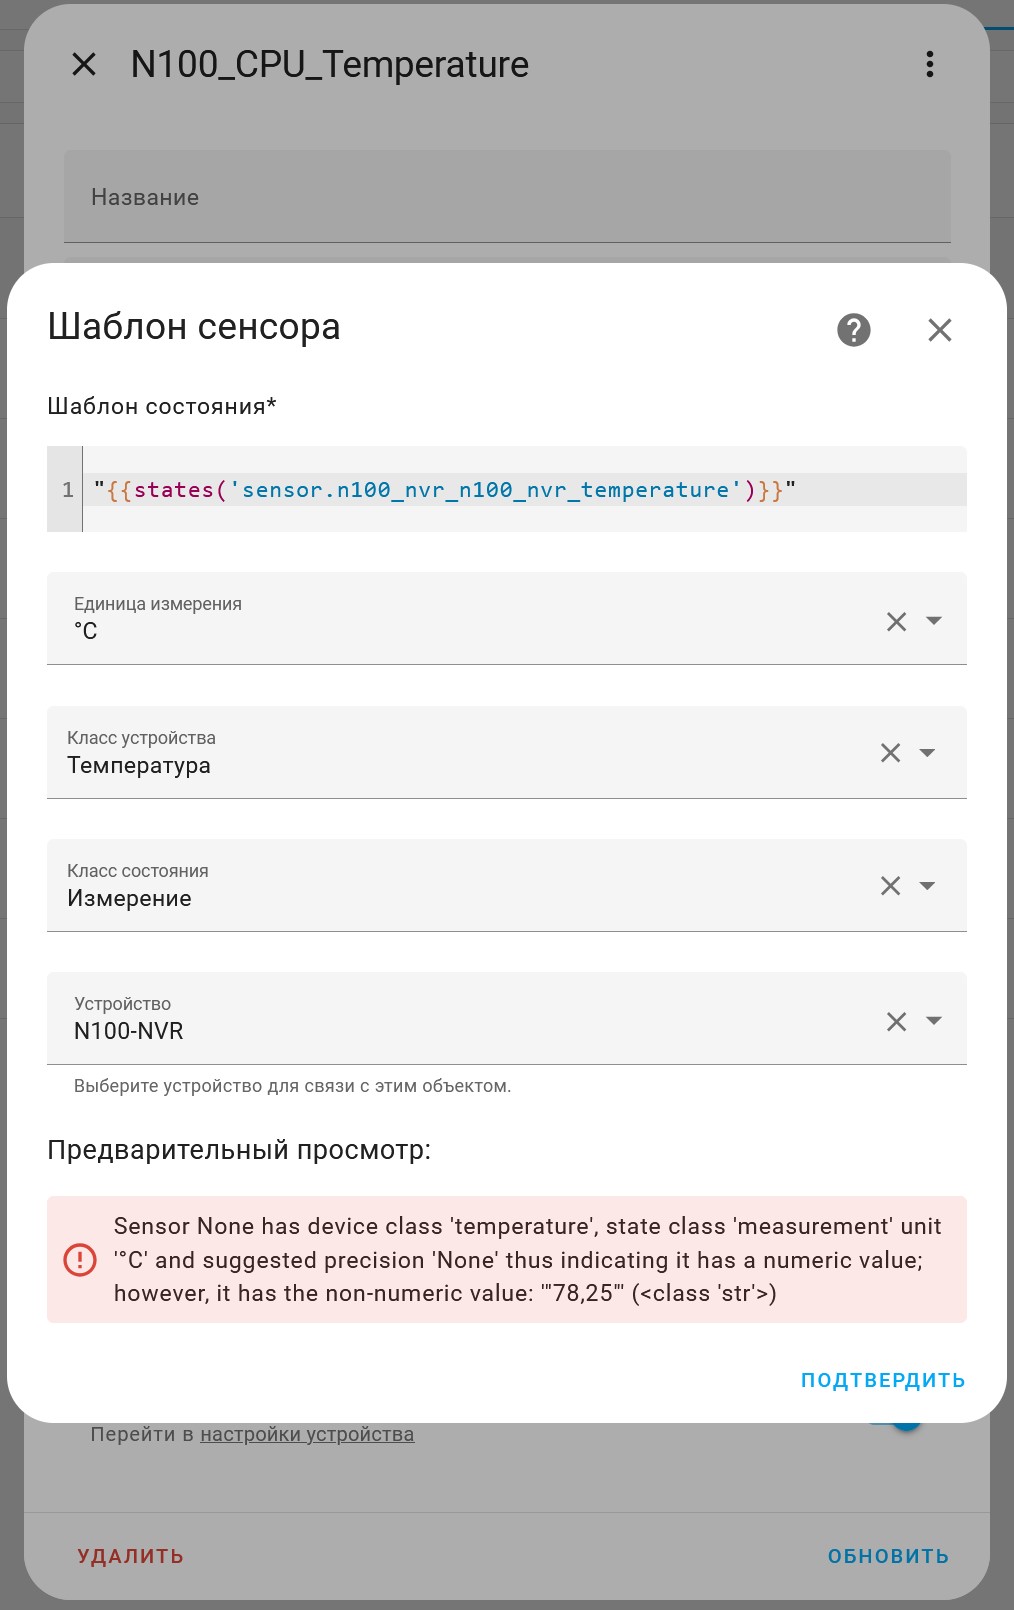Close the N100_CPU_Temperature settings panel
Image resolution: width=1014 pixels, height=1610 pixels.
pos(85,65)
